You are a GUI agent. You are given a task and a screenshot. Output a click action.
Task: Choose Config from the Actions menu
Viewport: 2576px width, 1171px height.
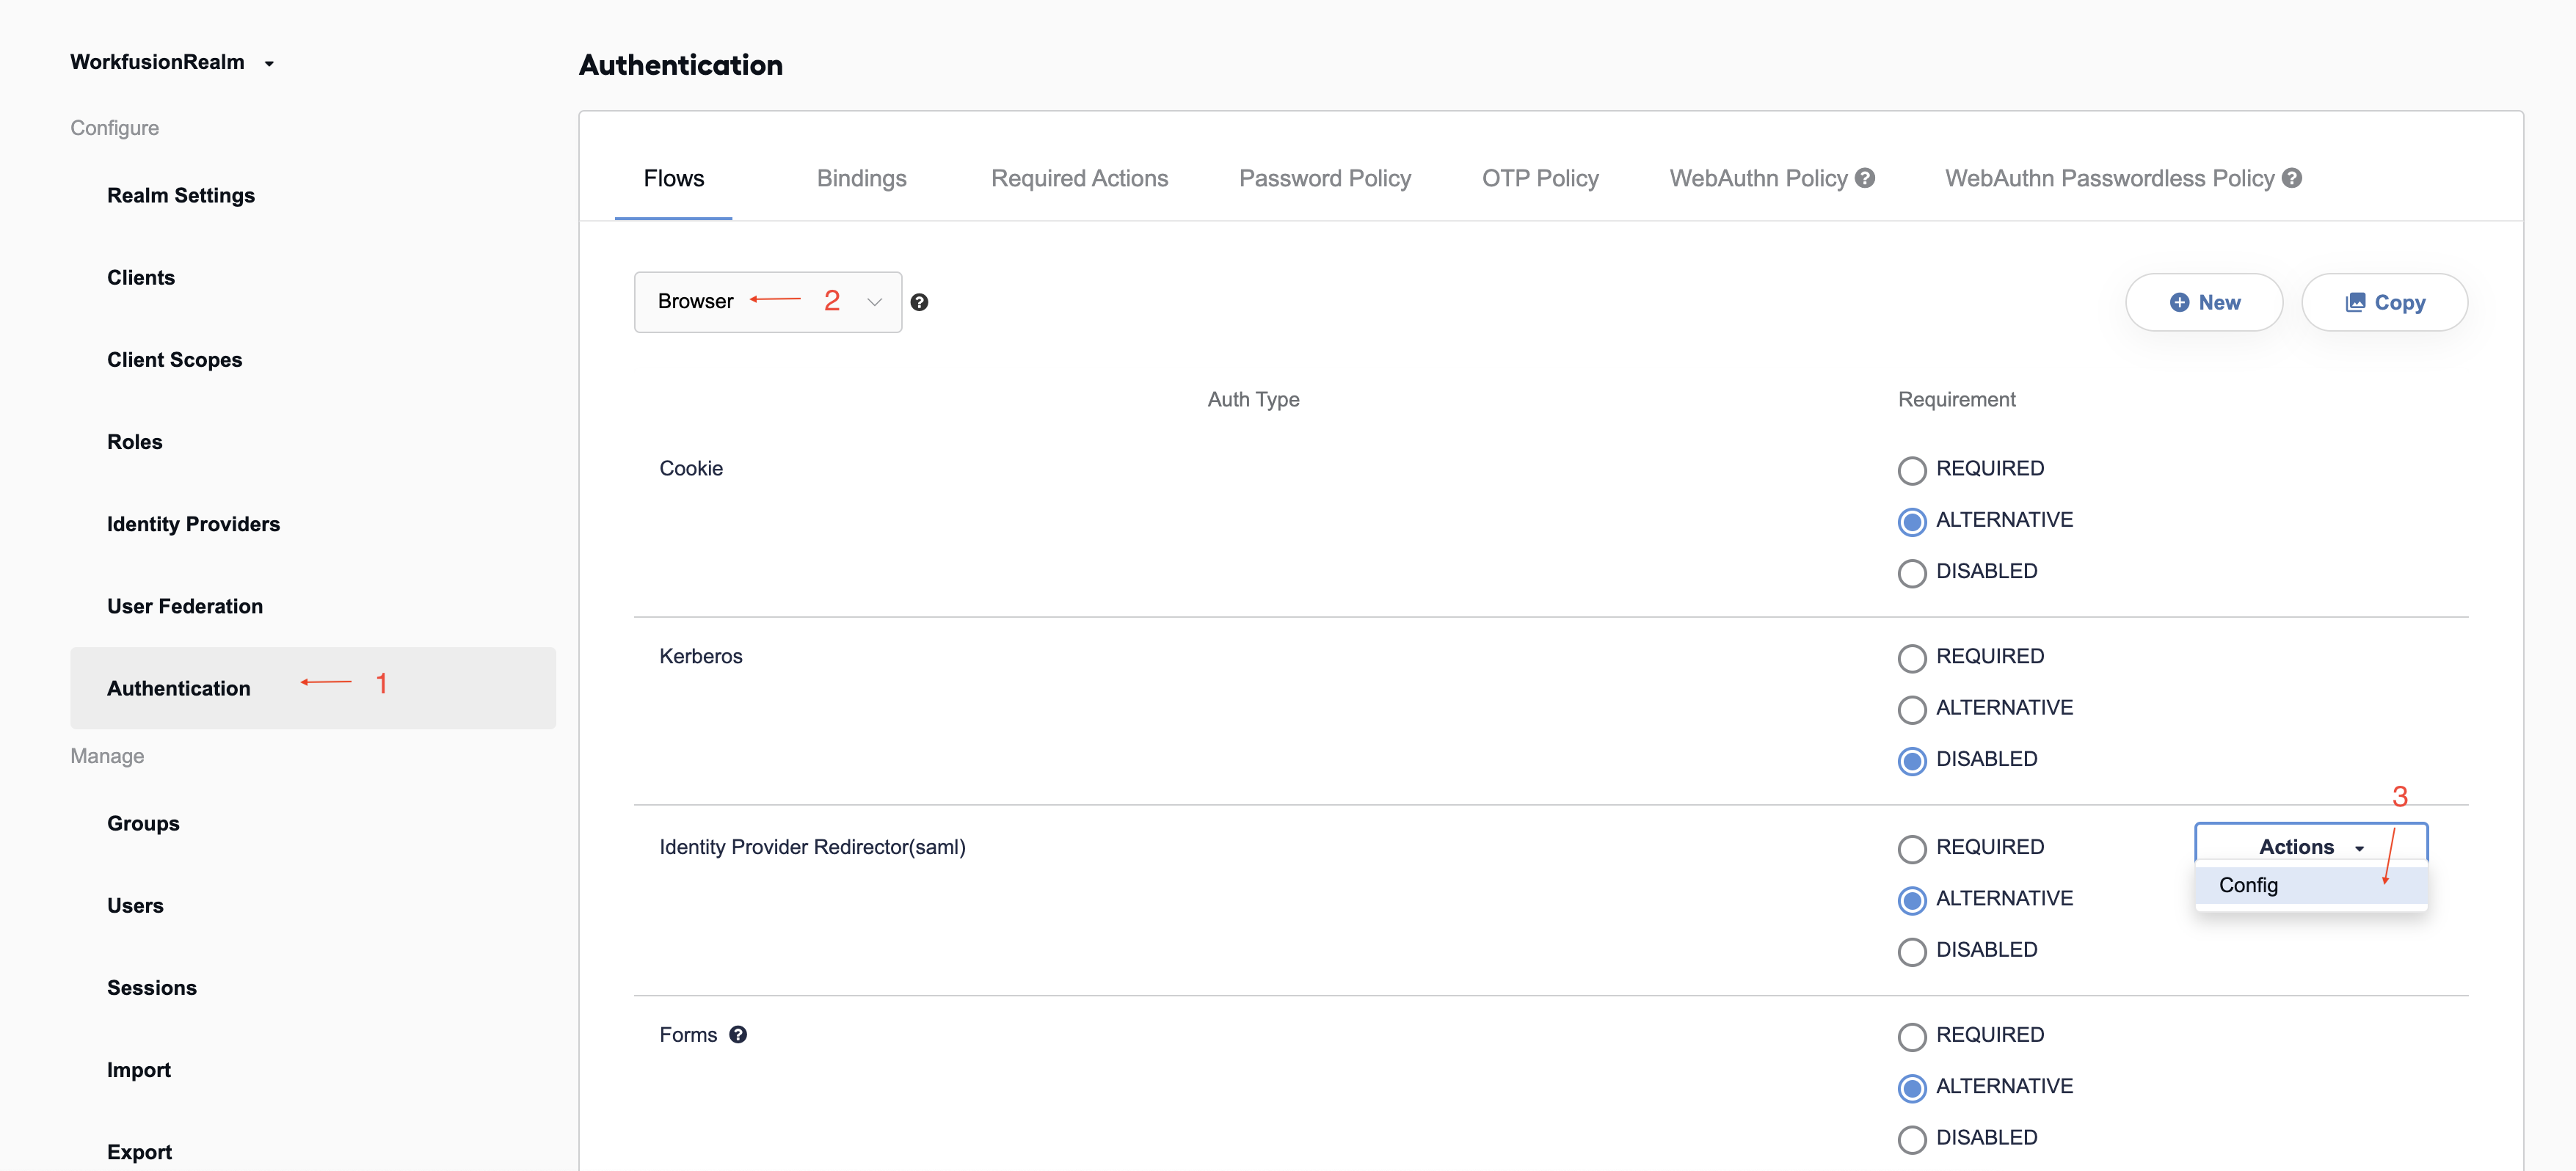click(2311, 885)
